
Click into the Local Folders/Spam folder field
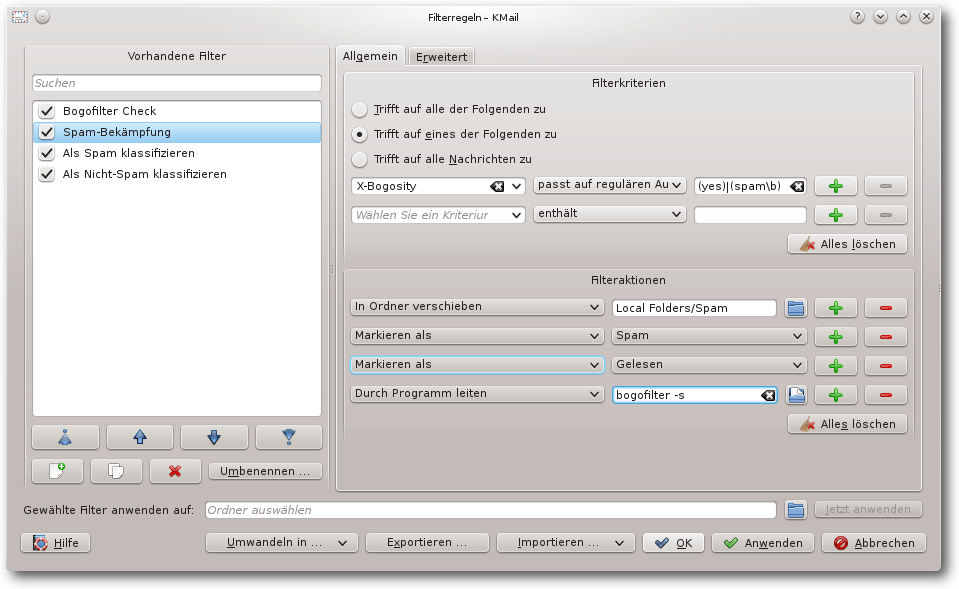click(694, 308)
